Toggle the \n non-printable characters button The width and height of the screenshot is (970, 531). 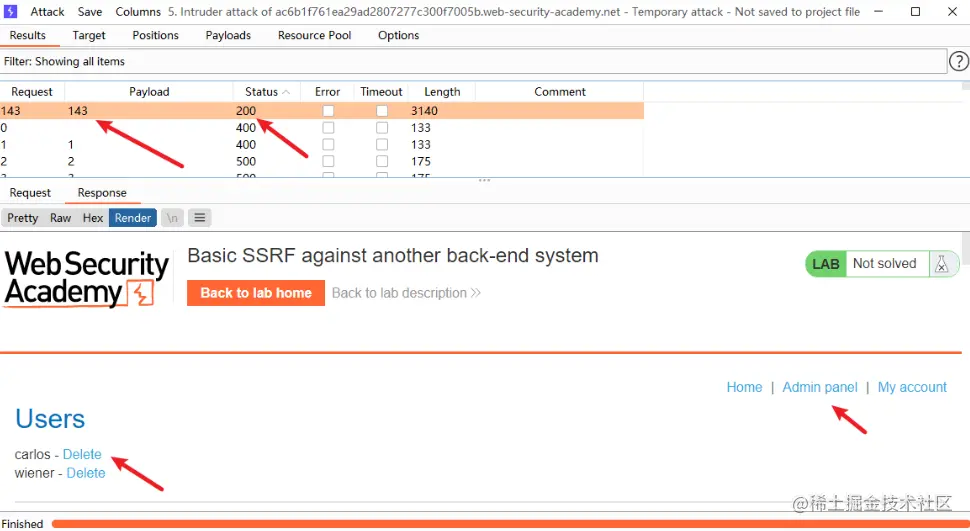172,218
